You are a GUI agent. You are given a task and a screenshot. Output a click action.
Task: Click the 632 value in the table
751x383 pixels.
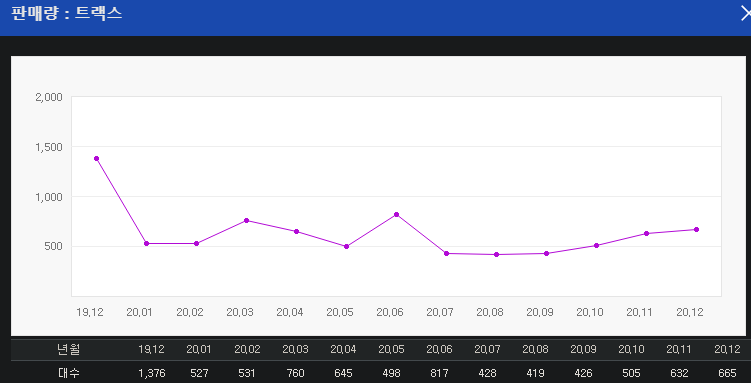(x=679, y=373)
